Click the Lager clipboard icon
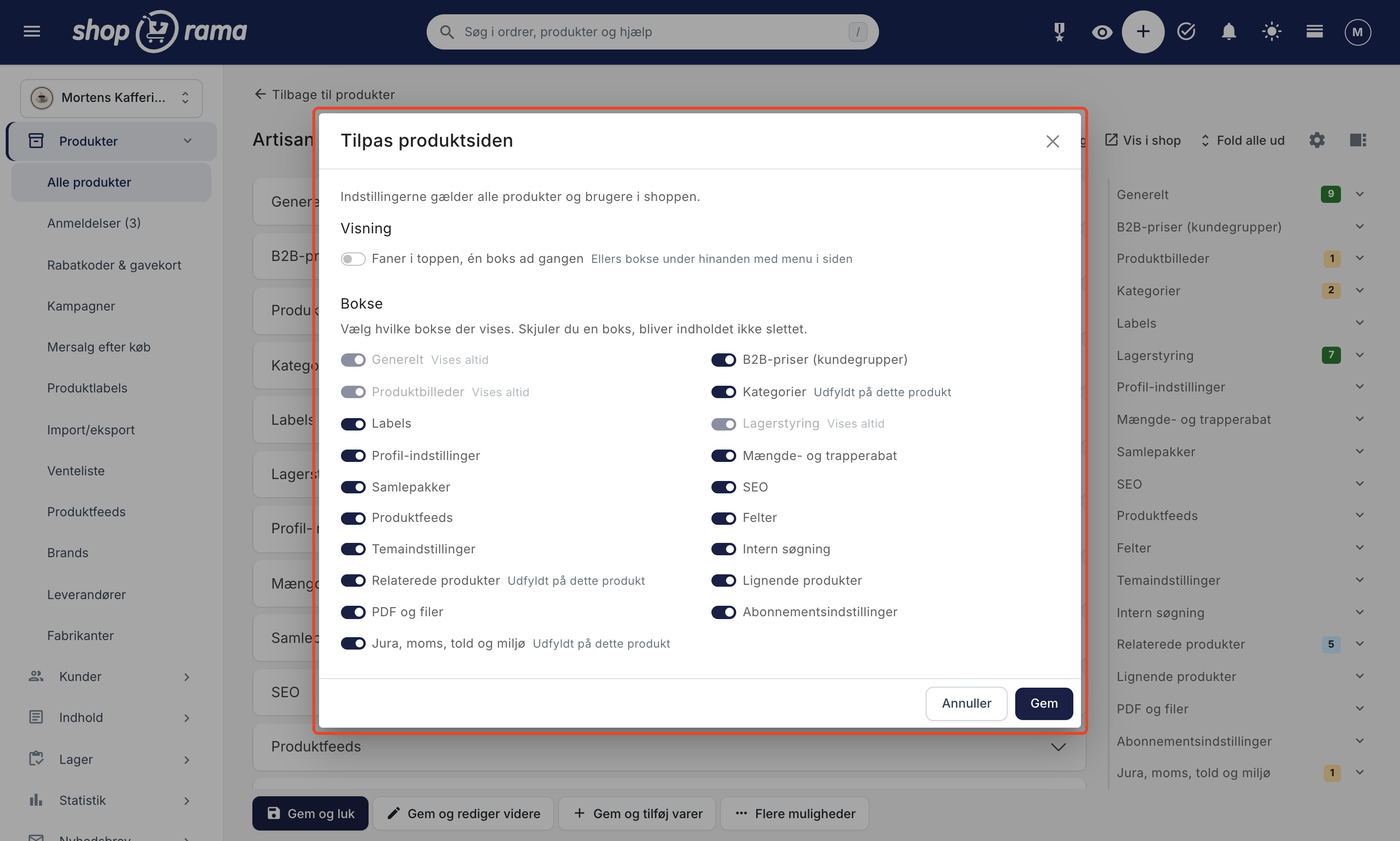Screen dimensions: 1400x841 coord(36,759)
